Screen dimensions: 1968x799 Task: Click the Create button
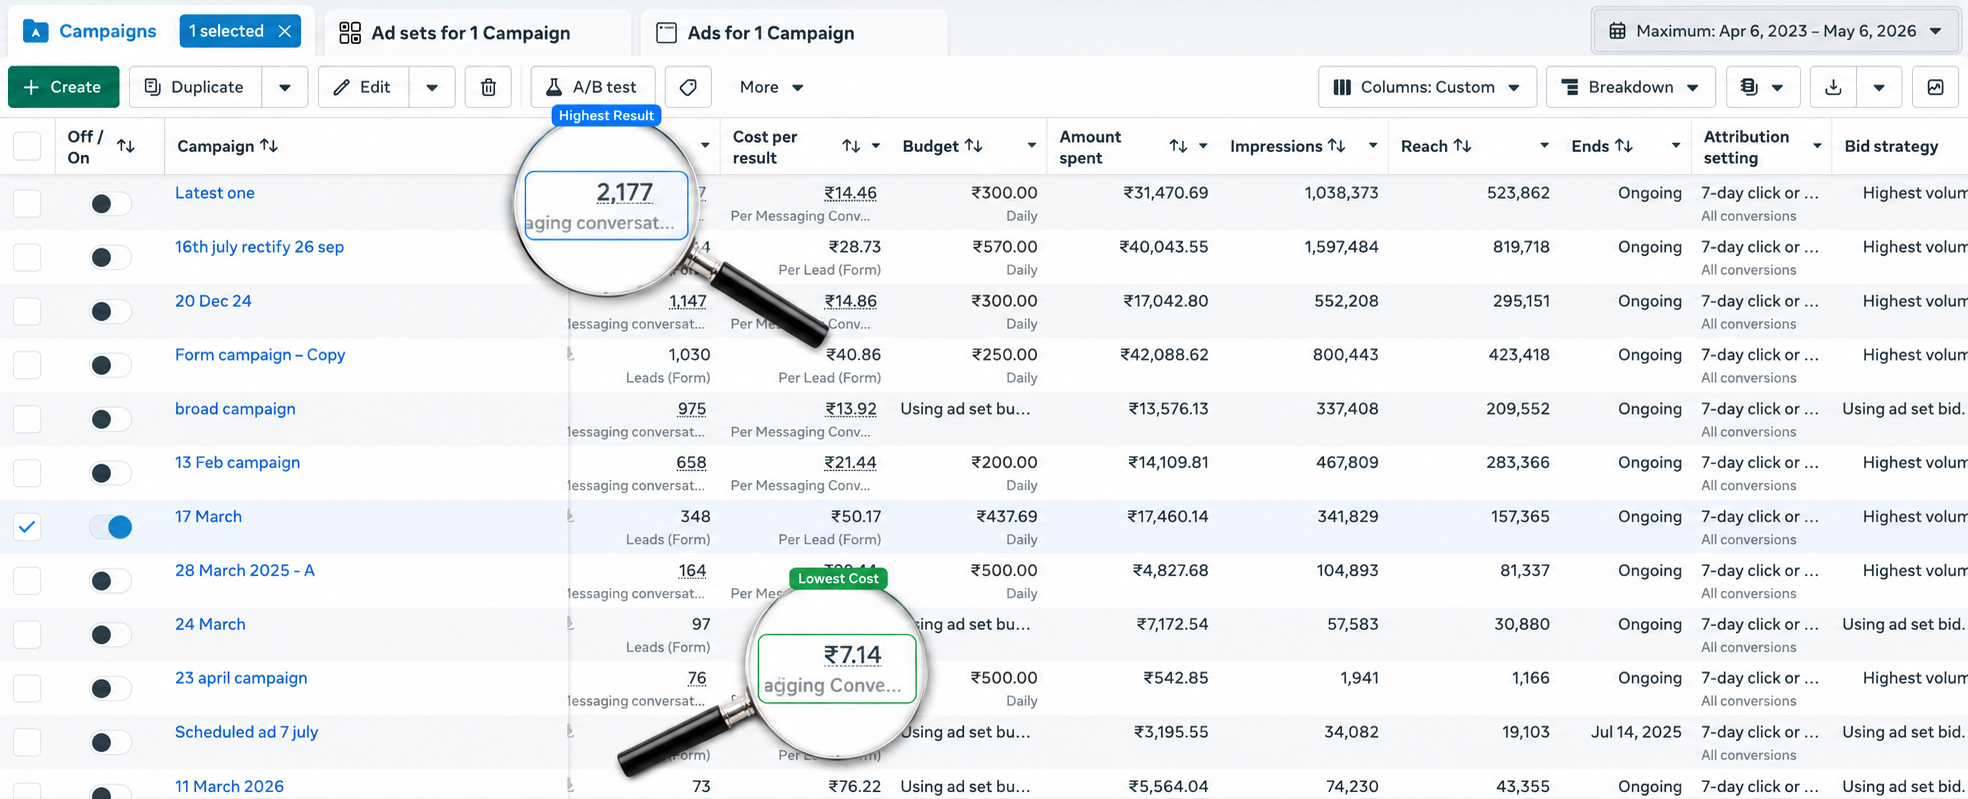click(63, 87)
